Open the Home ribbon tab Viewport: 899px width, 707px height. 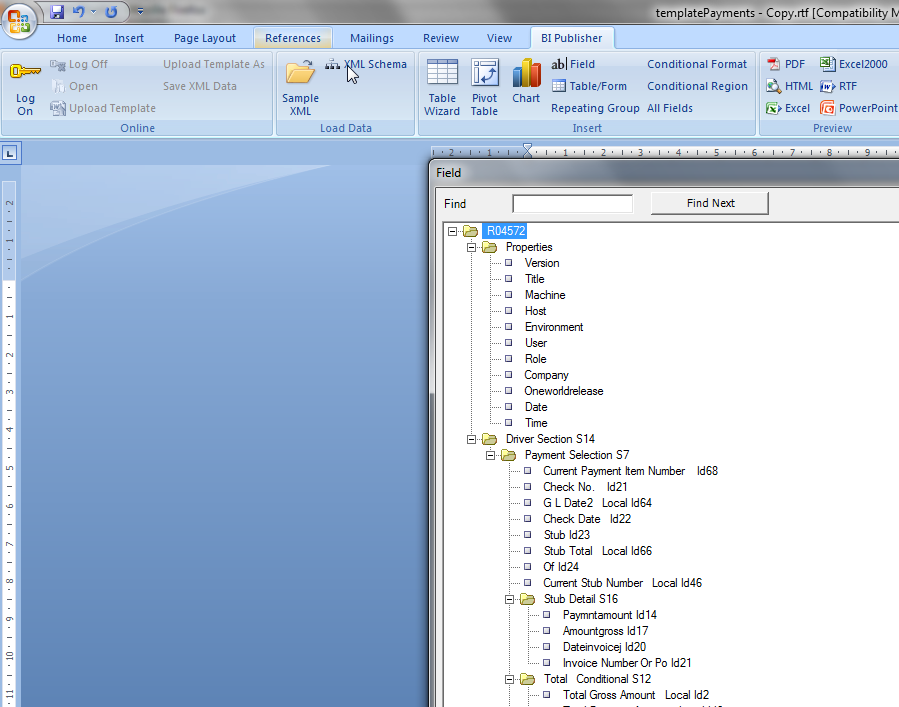coord(72,38)
